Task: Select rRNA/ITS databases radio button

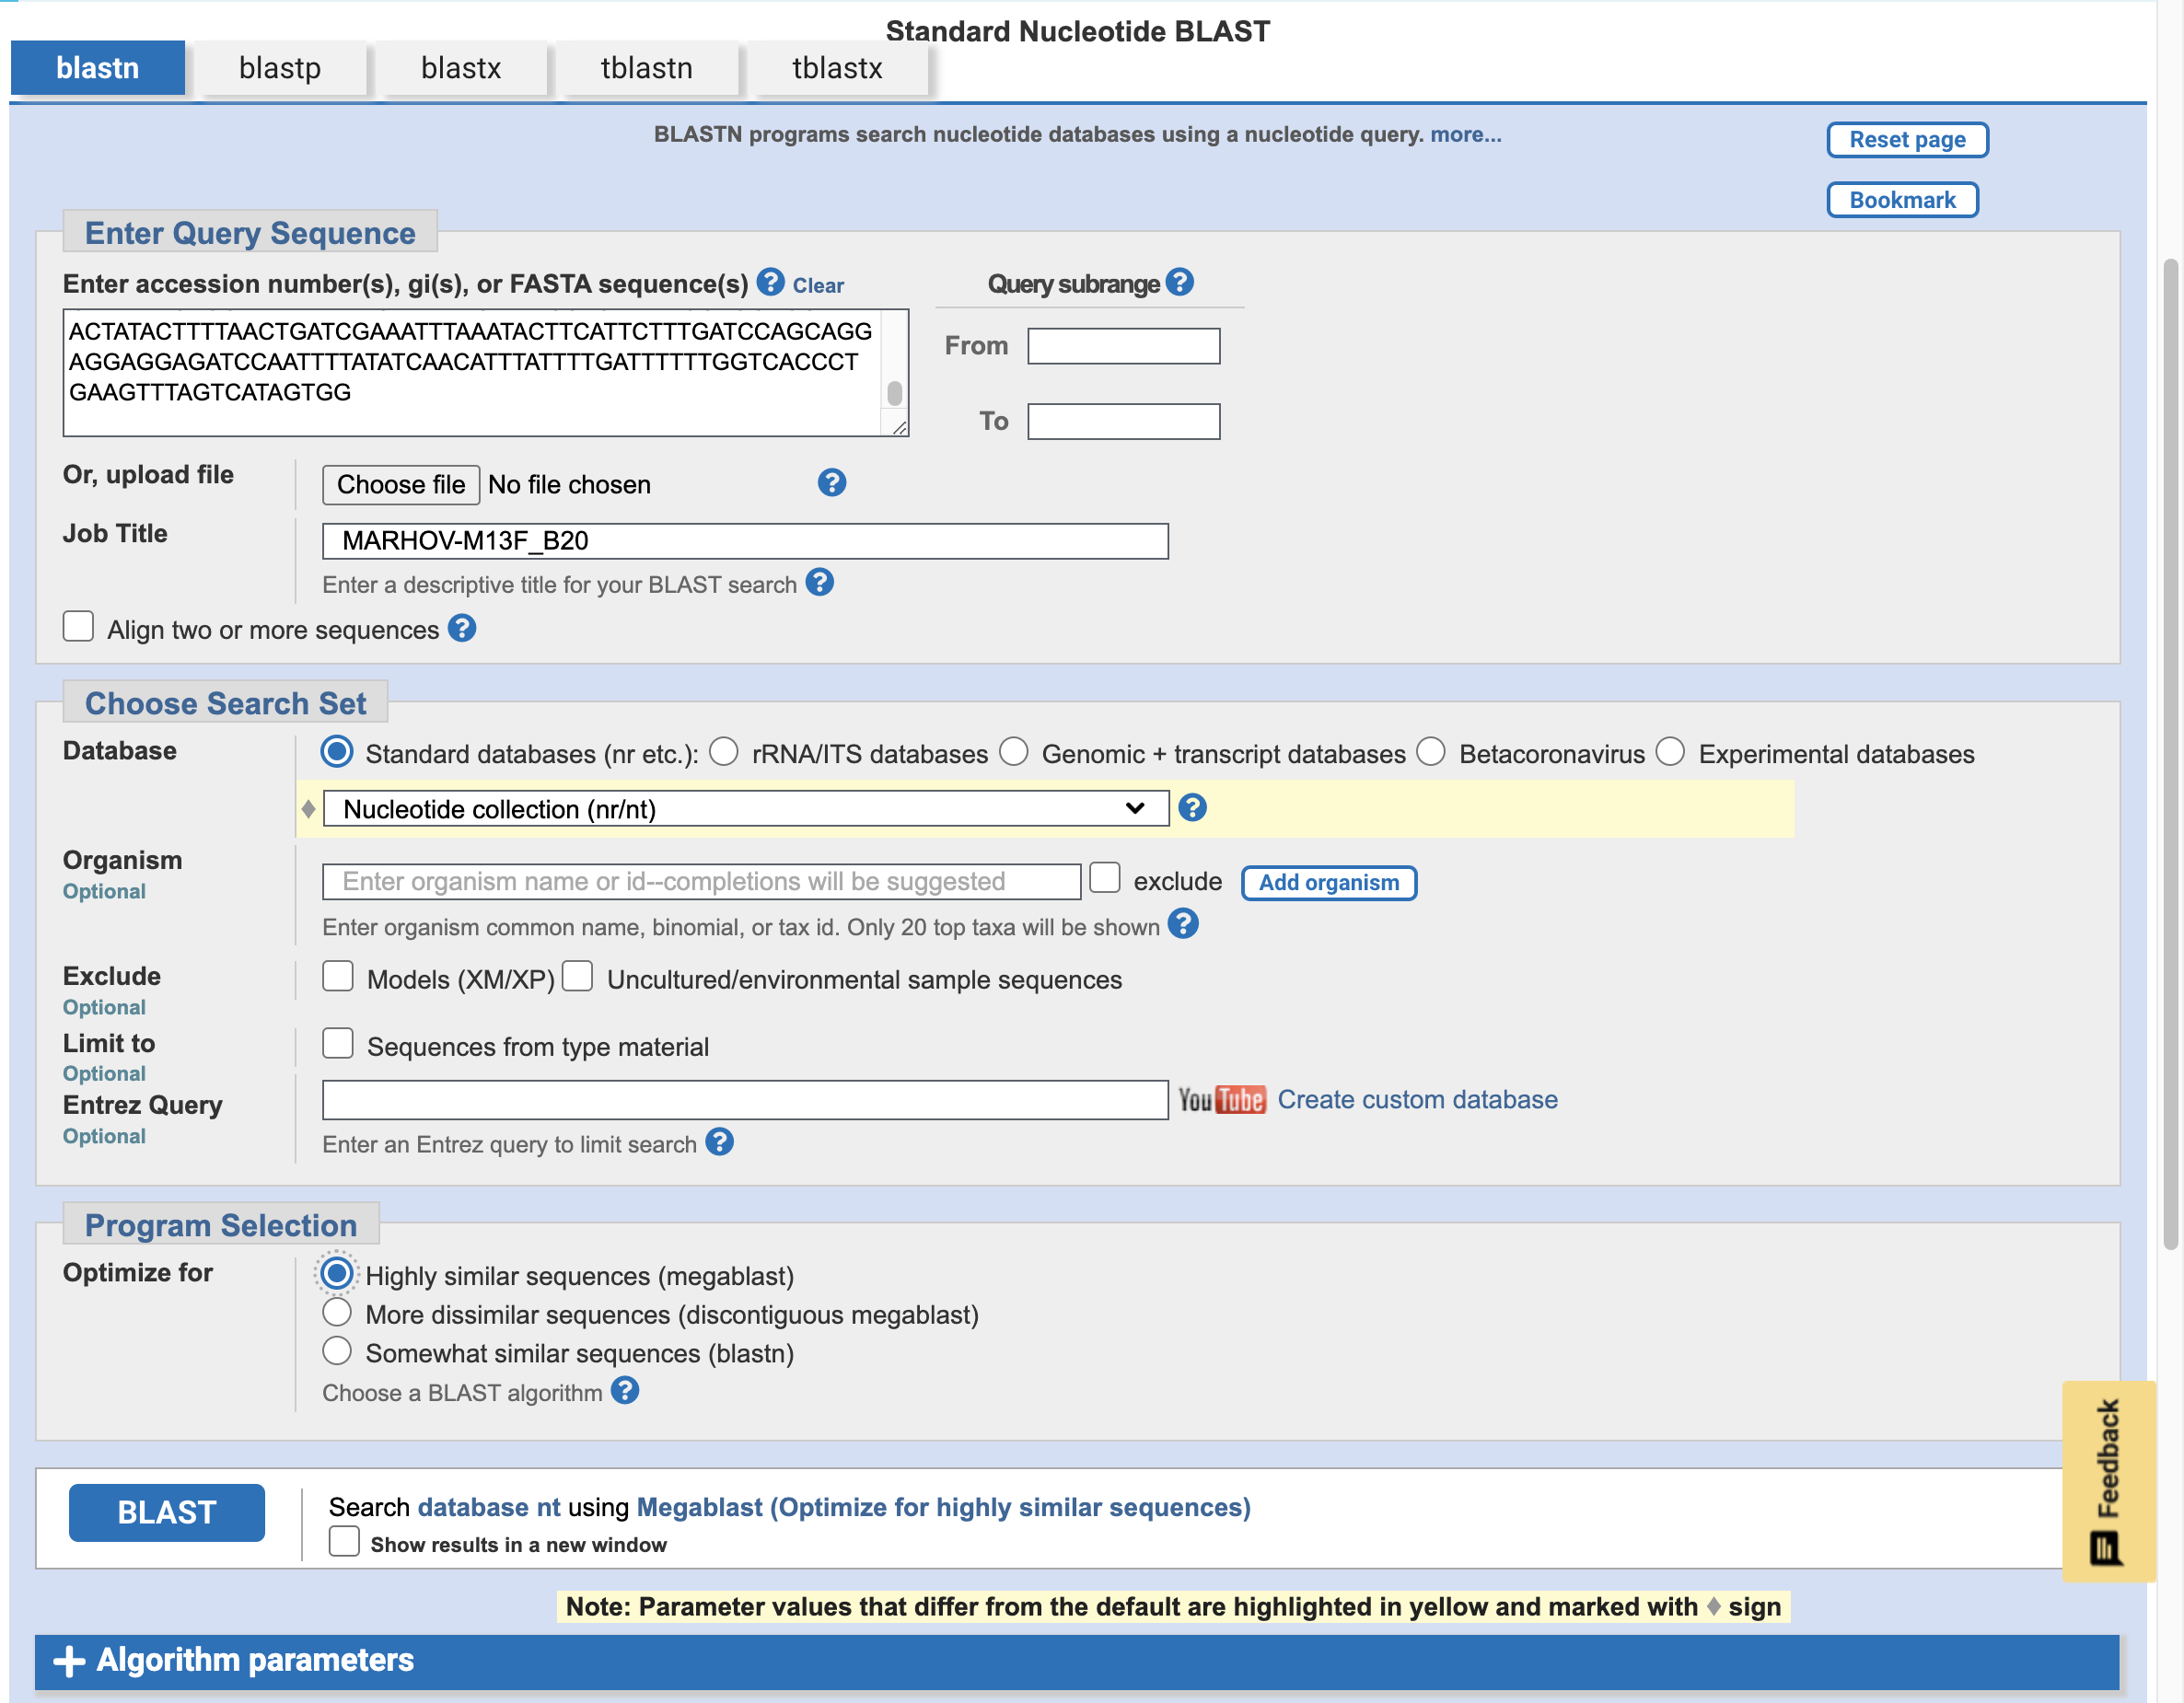Action: (723, 751)
